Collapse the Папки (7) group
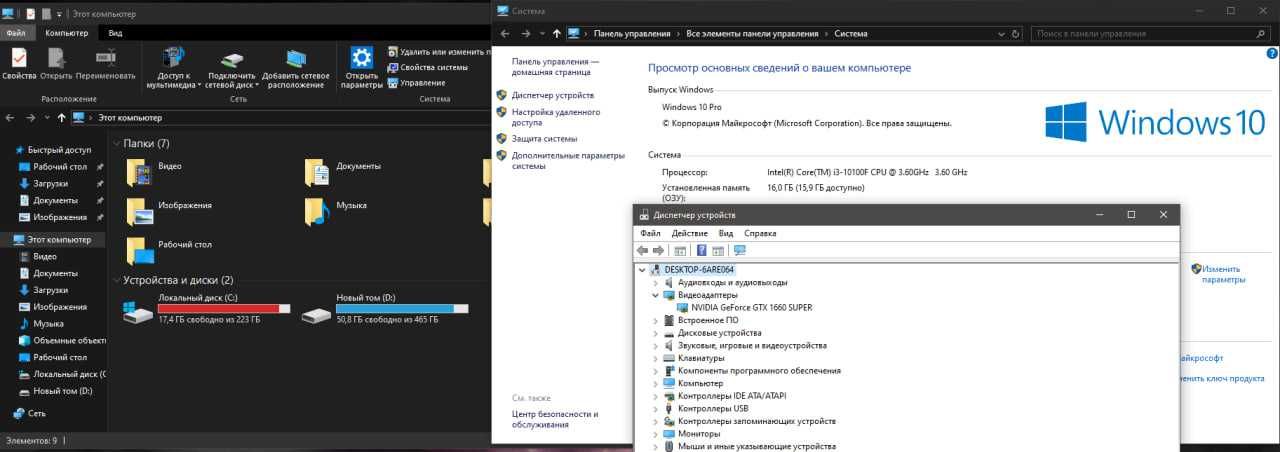This screenshot has height=452, width=1280. (x=116, y=144)
